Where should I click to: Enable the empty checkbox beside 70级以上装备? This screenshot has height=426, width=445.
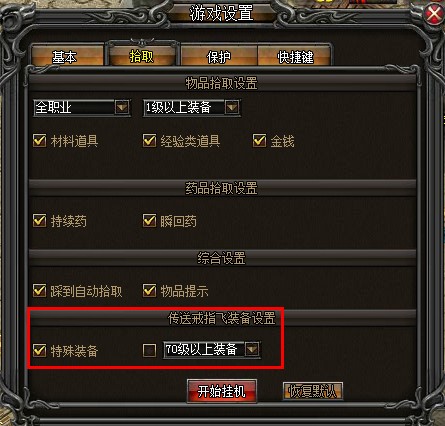tap(149, 350)
